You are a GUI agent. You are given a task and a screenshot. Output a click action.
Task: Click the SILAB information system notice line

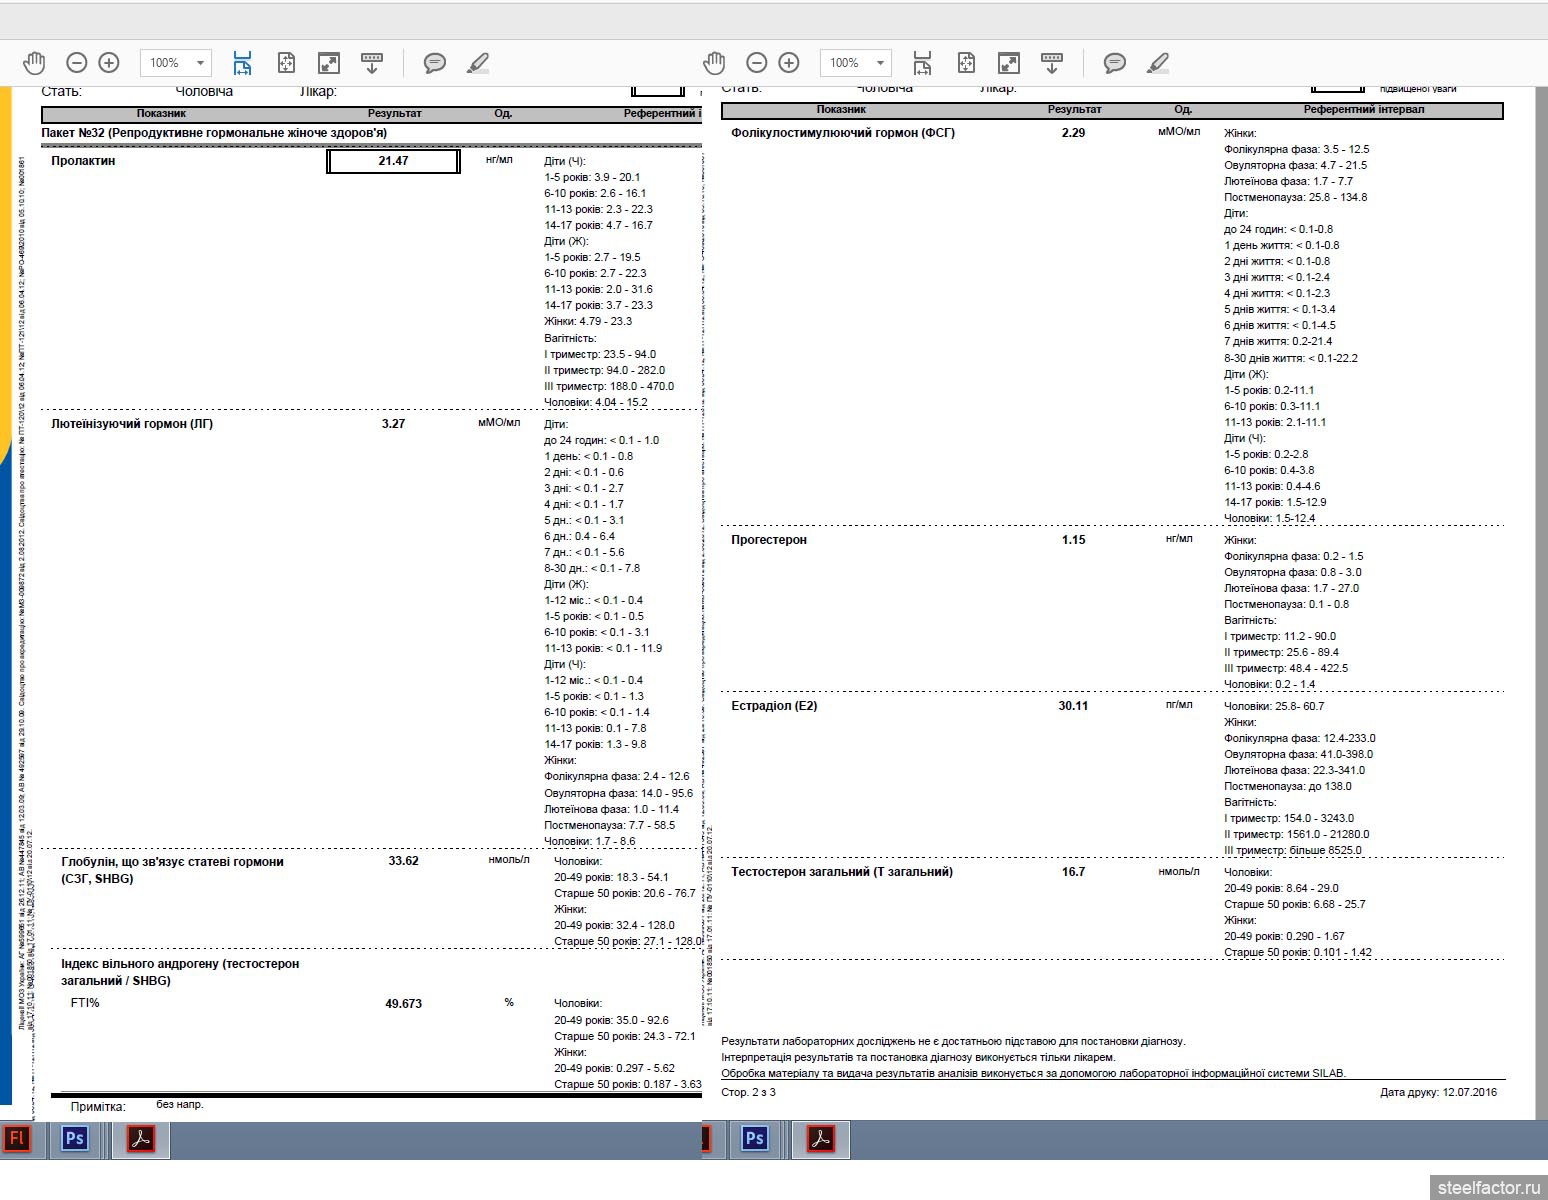coord(1034,1073)
